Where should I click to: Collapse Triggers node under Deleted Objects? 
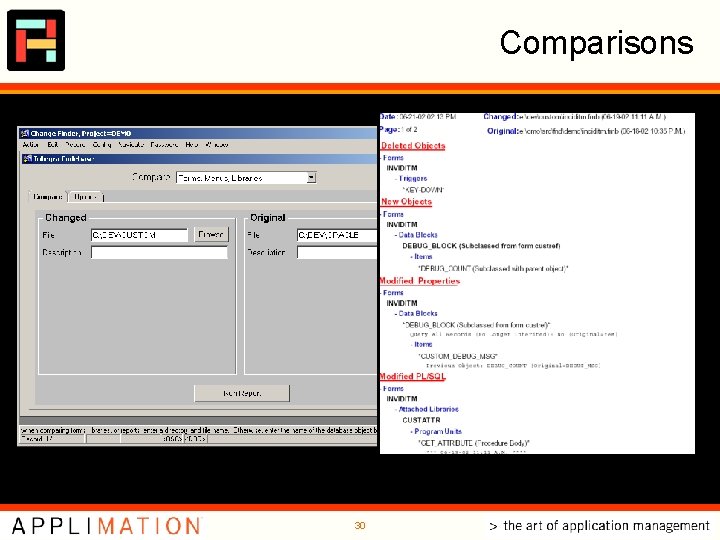[x=411, y=178]
